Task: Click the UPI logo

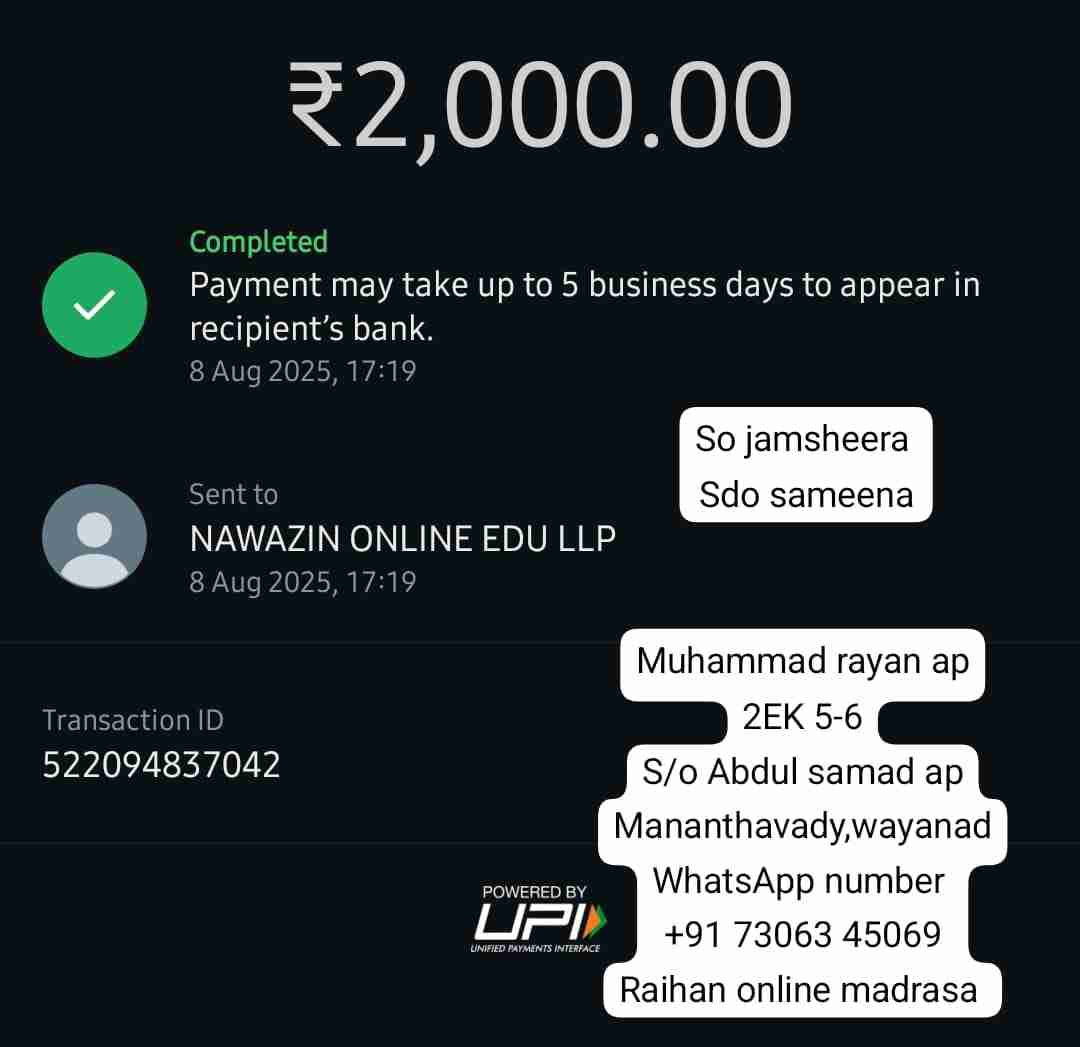Action: 535,919
